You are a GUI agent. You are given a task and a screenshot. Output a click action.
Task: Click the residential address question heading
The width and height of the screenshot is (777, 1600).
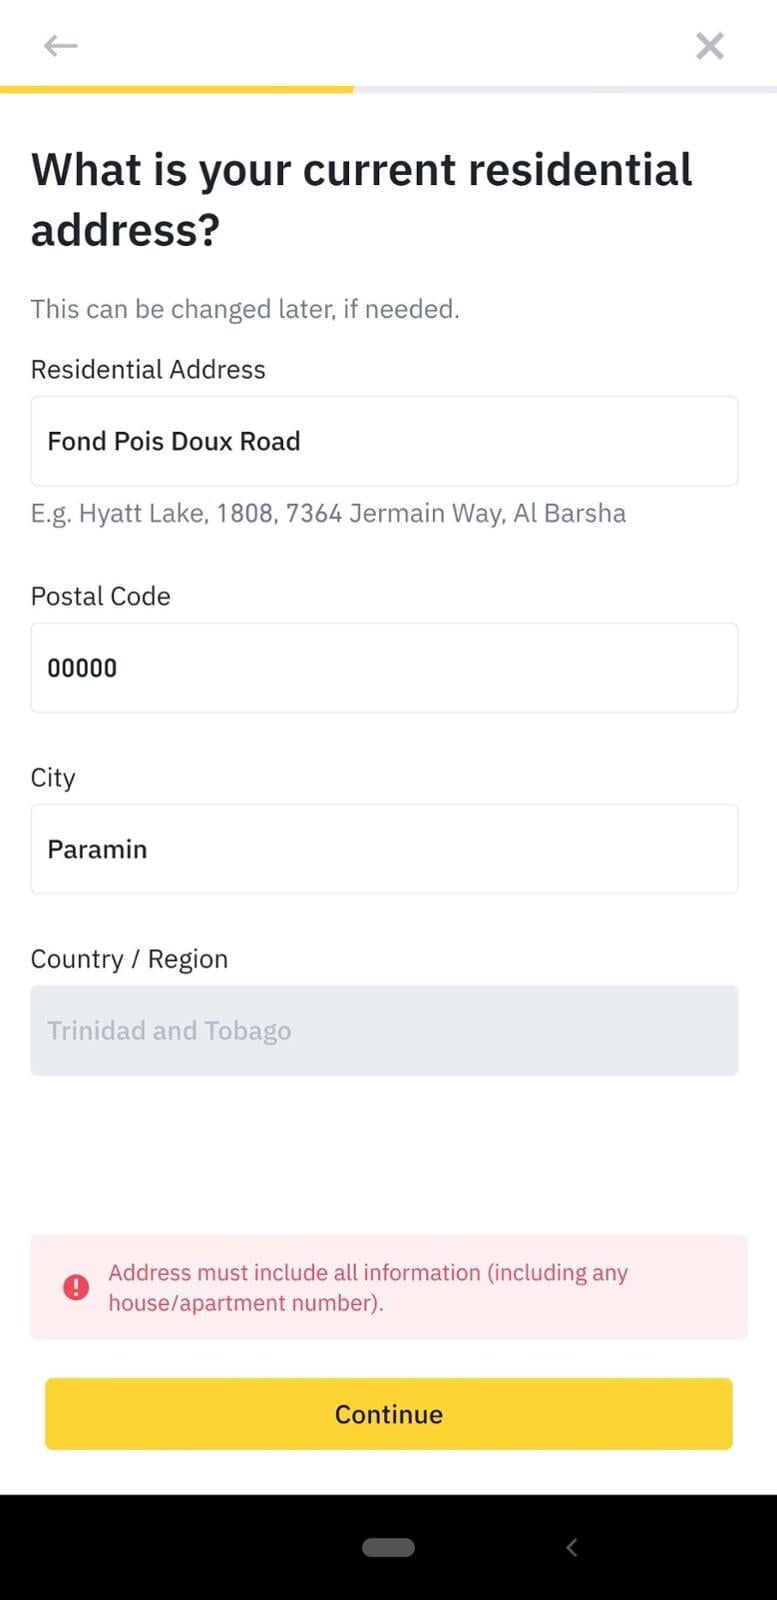(361, 199)
